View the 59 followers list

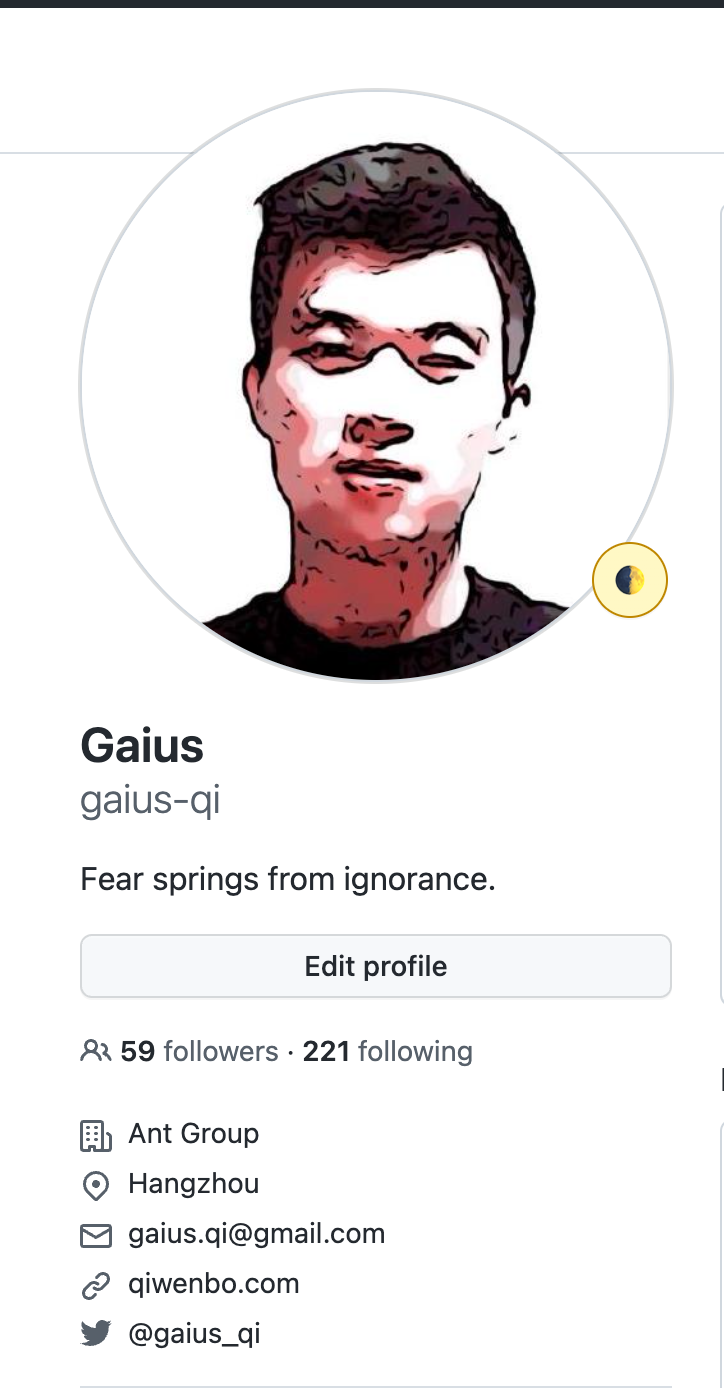tap(199, 1051)
